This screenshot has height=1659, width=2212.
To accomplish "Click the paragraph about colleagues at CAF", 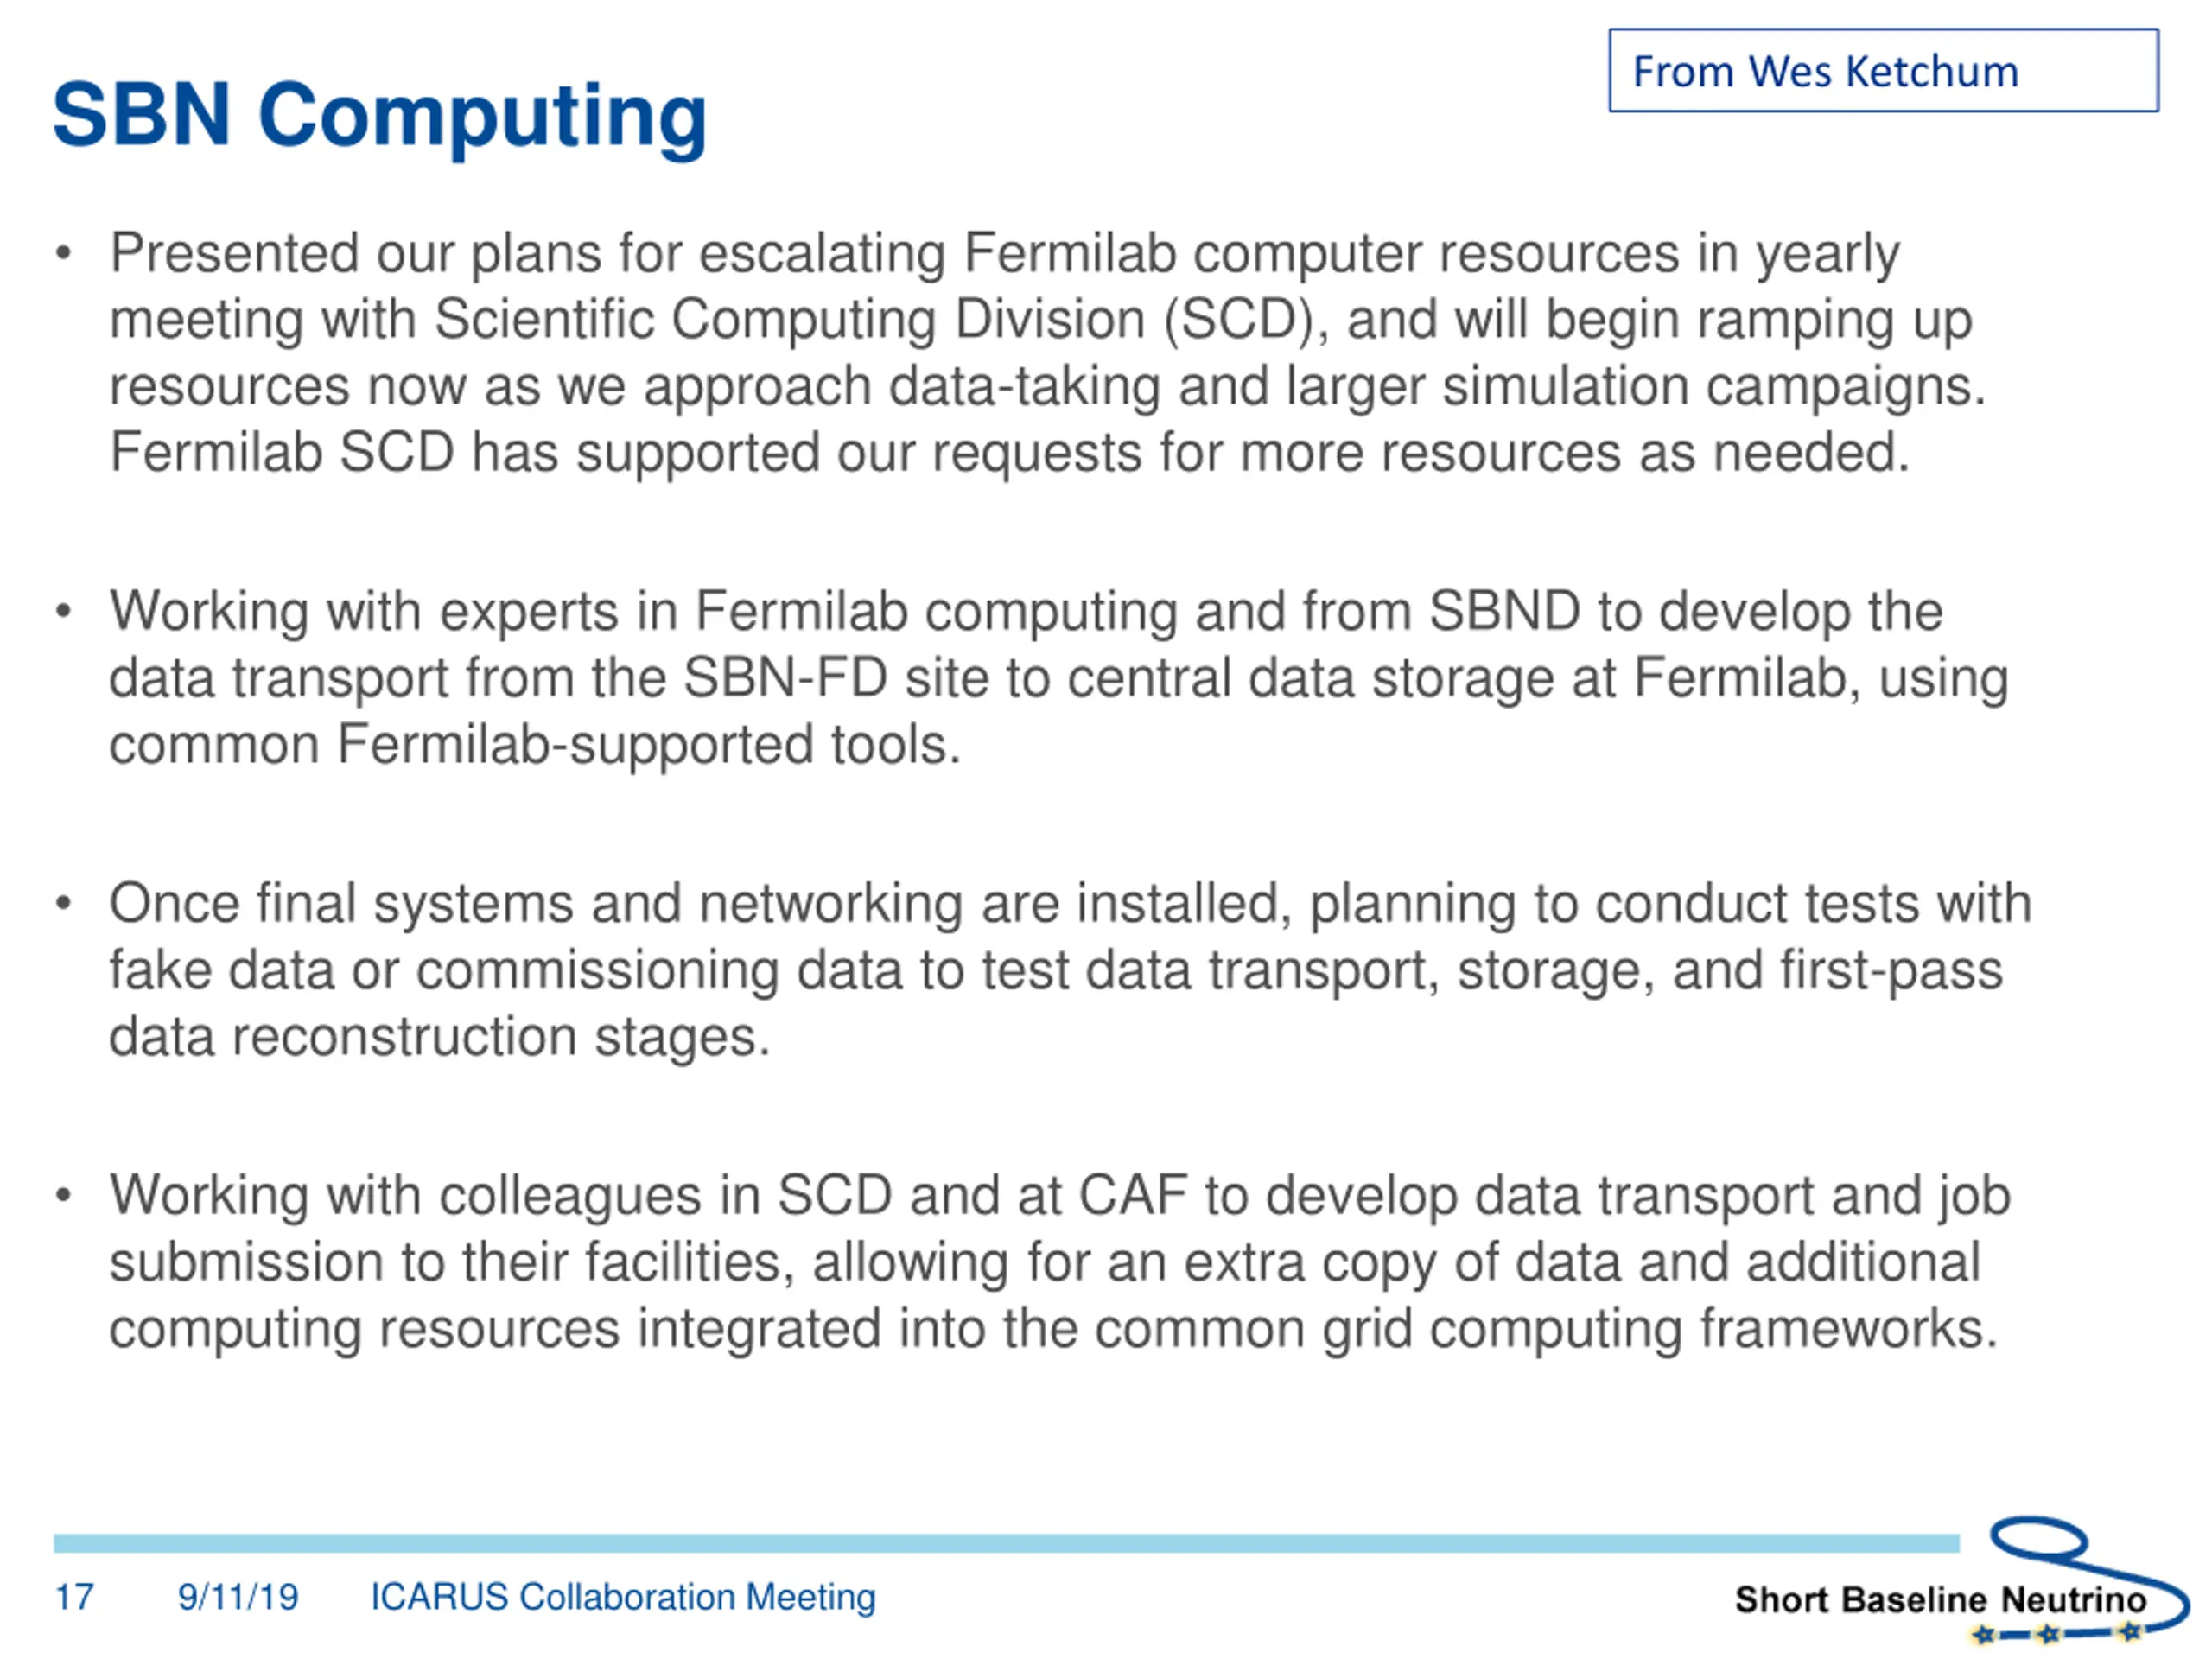I will 1059,1262.
